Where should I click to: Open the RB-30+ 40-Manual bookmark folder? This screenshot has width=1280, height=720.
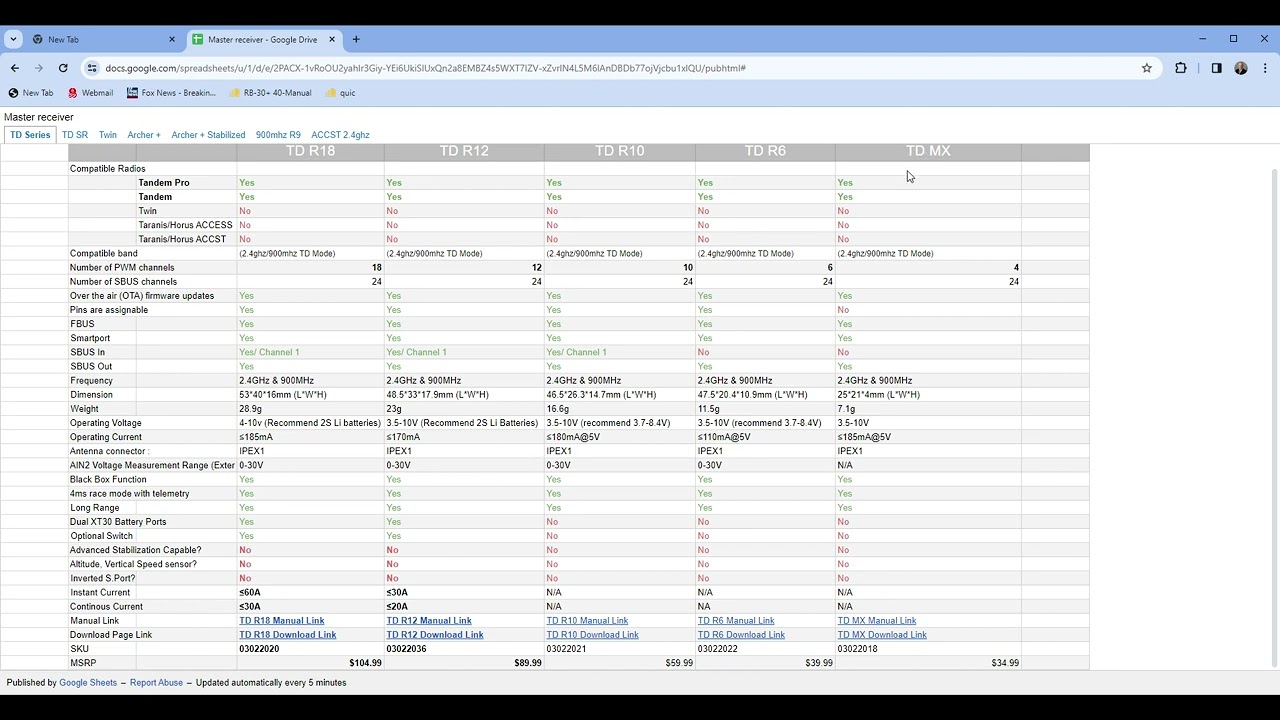pos(270,93)
